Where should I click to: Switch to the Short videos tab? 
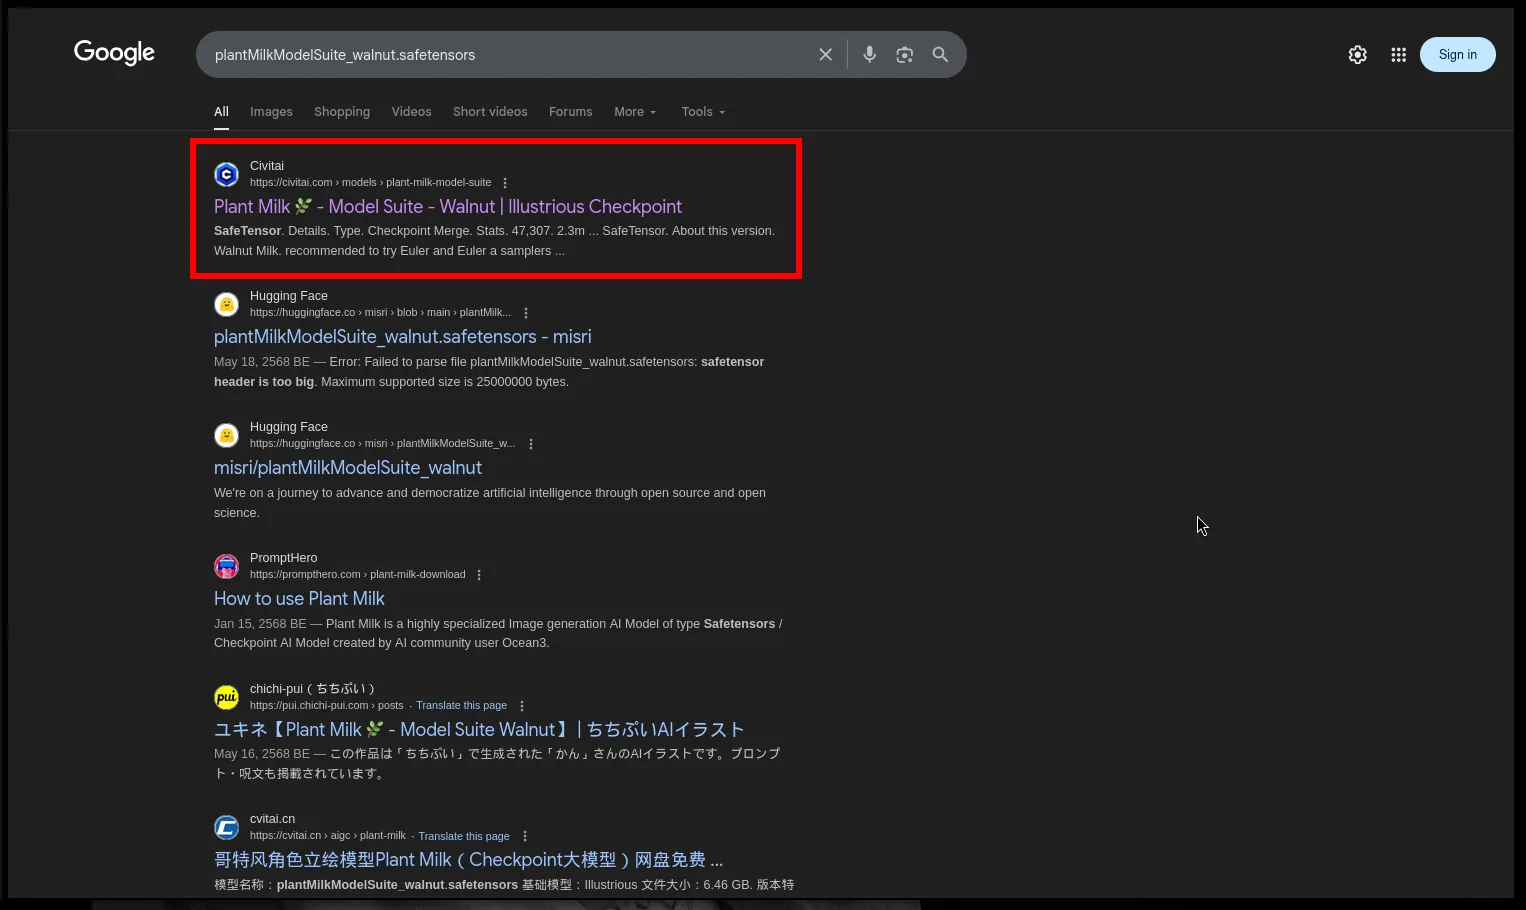490,112
